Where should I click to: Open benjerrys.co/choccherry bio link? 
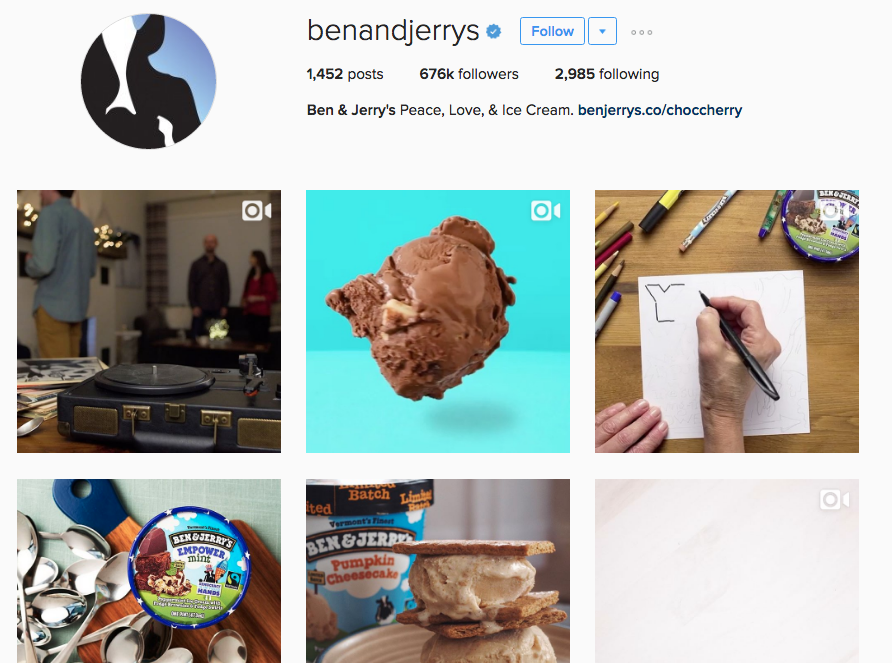click(660, 110)
